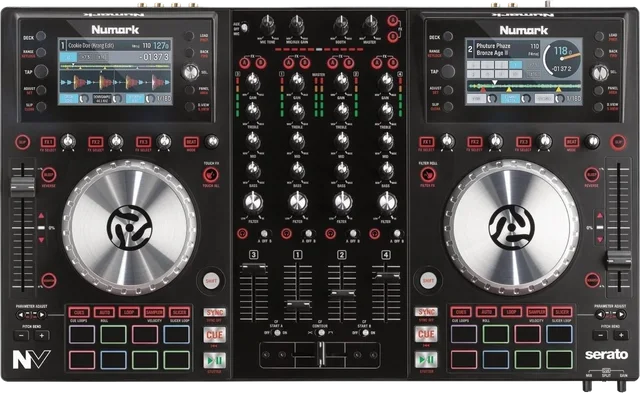
Task: Select SLICER pad mode on right deck
Action: (562, 312)
